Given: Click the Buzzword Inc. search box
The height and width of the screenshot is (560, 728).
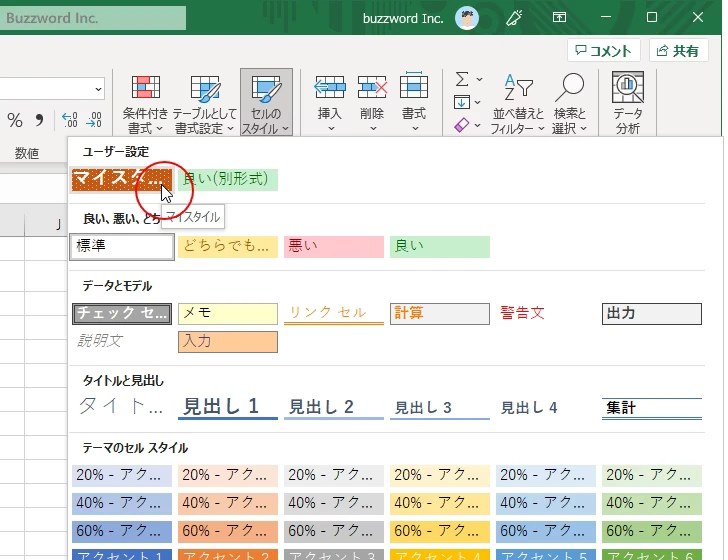Looking at the screenshot, I should pos(93,18).
